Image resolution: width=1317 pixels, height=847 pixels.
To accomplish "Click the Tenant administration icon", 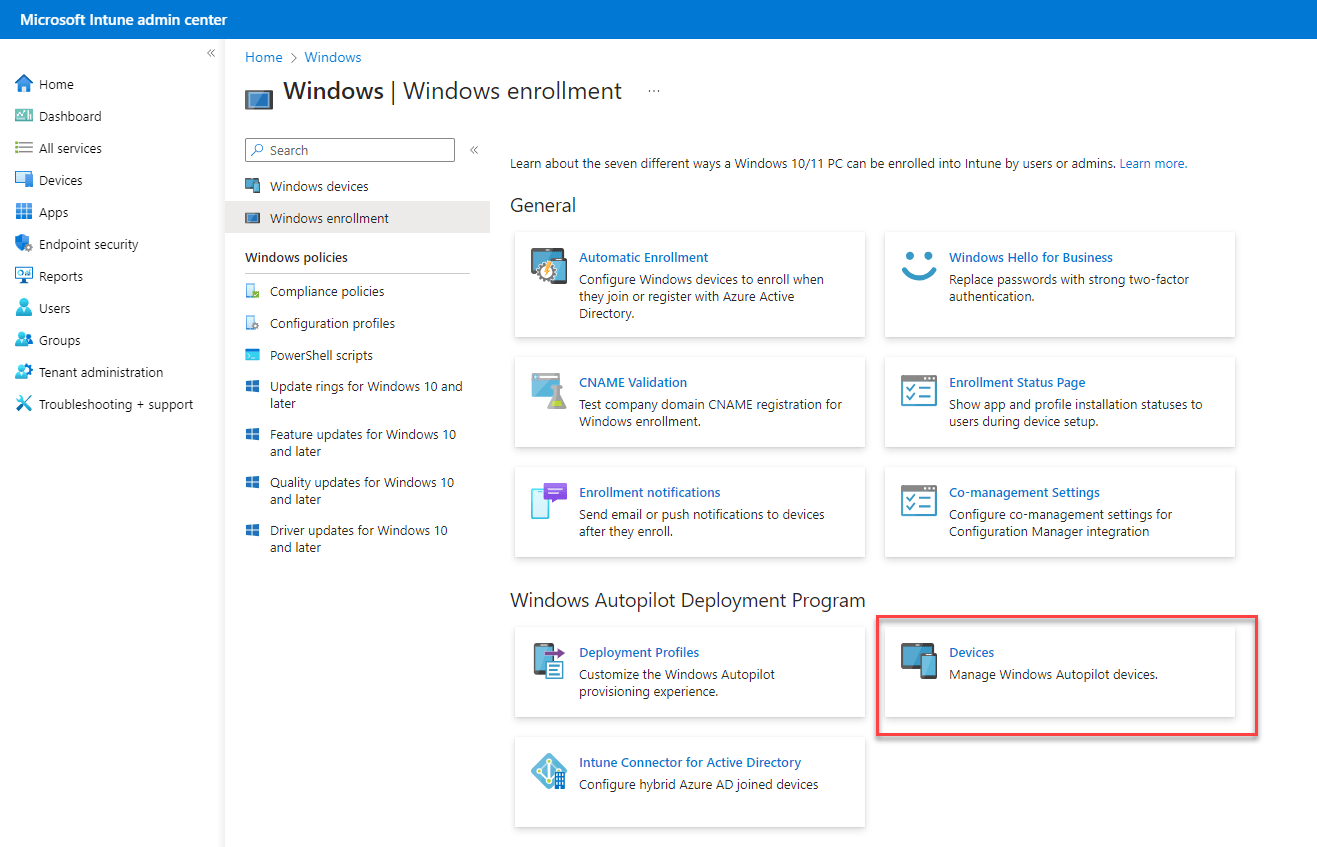I will (x=24, y=372).
